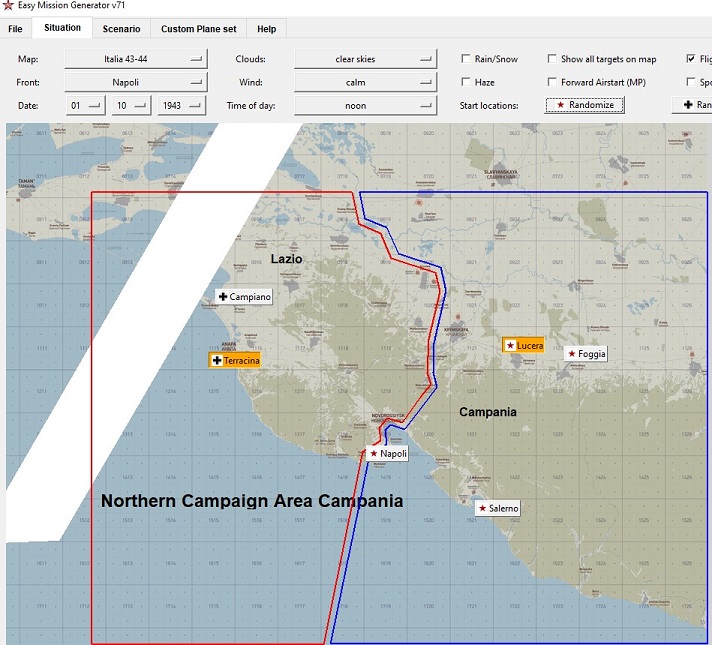
Task: Click the Easy Mission Generator red star app icon
Action: click(7, 5)
